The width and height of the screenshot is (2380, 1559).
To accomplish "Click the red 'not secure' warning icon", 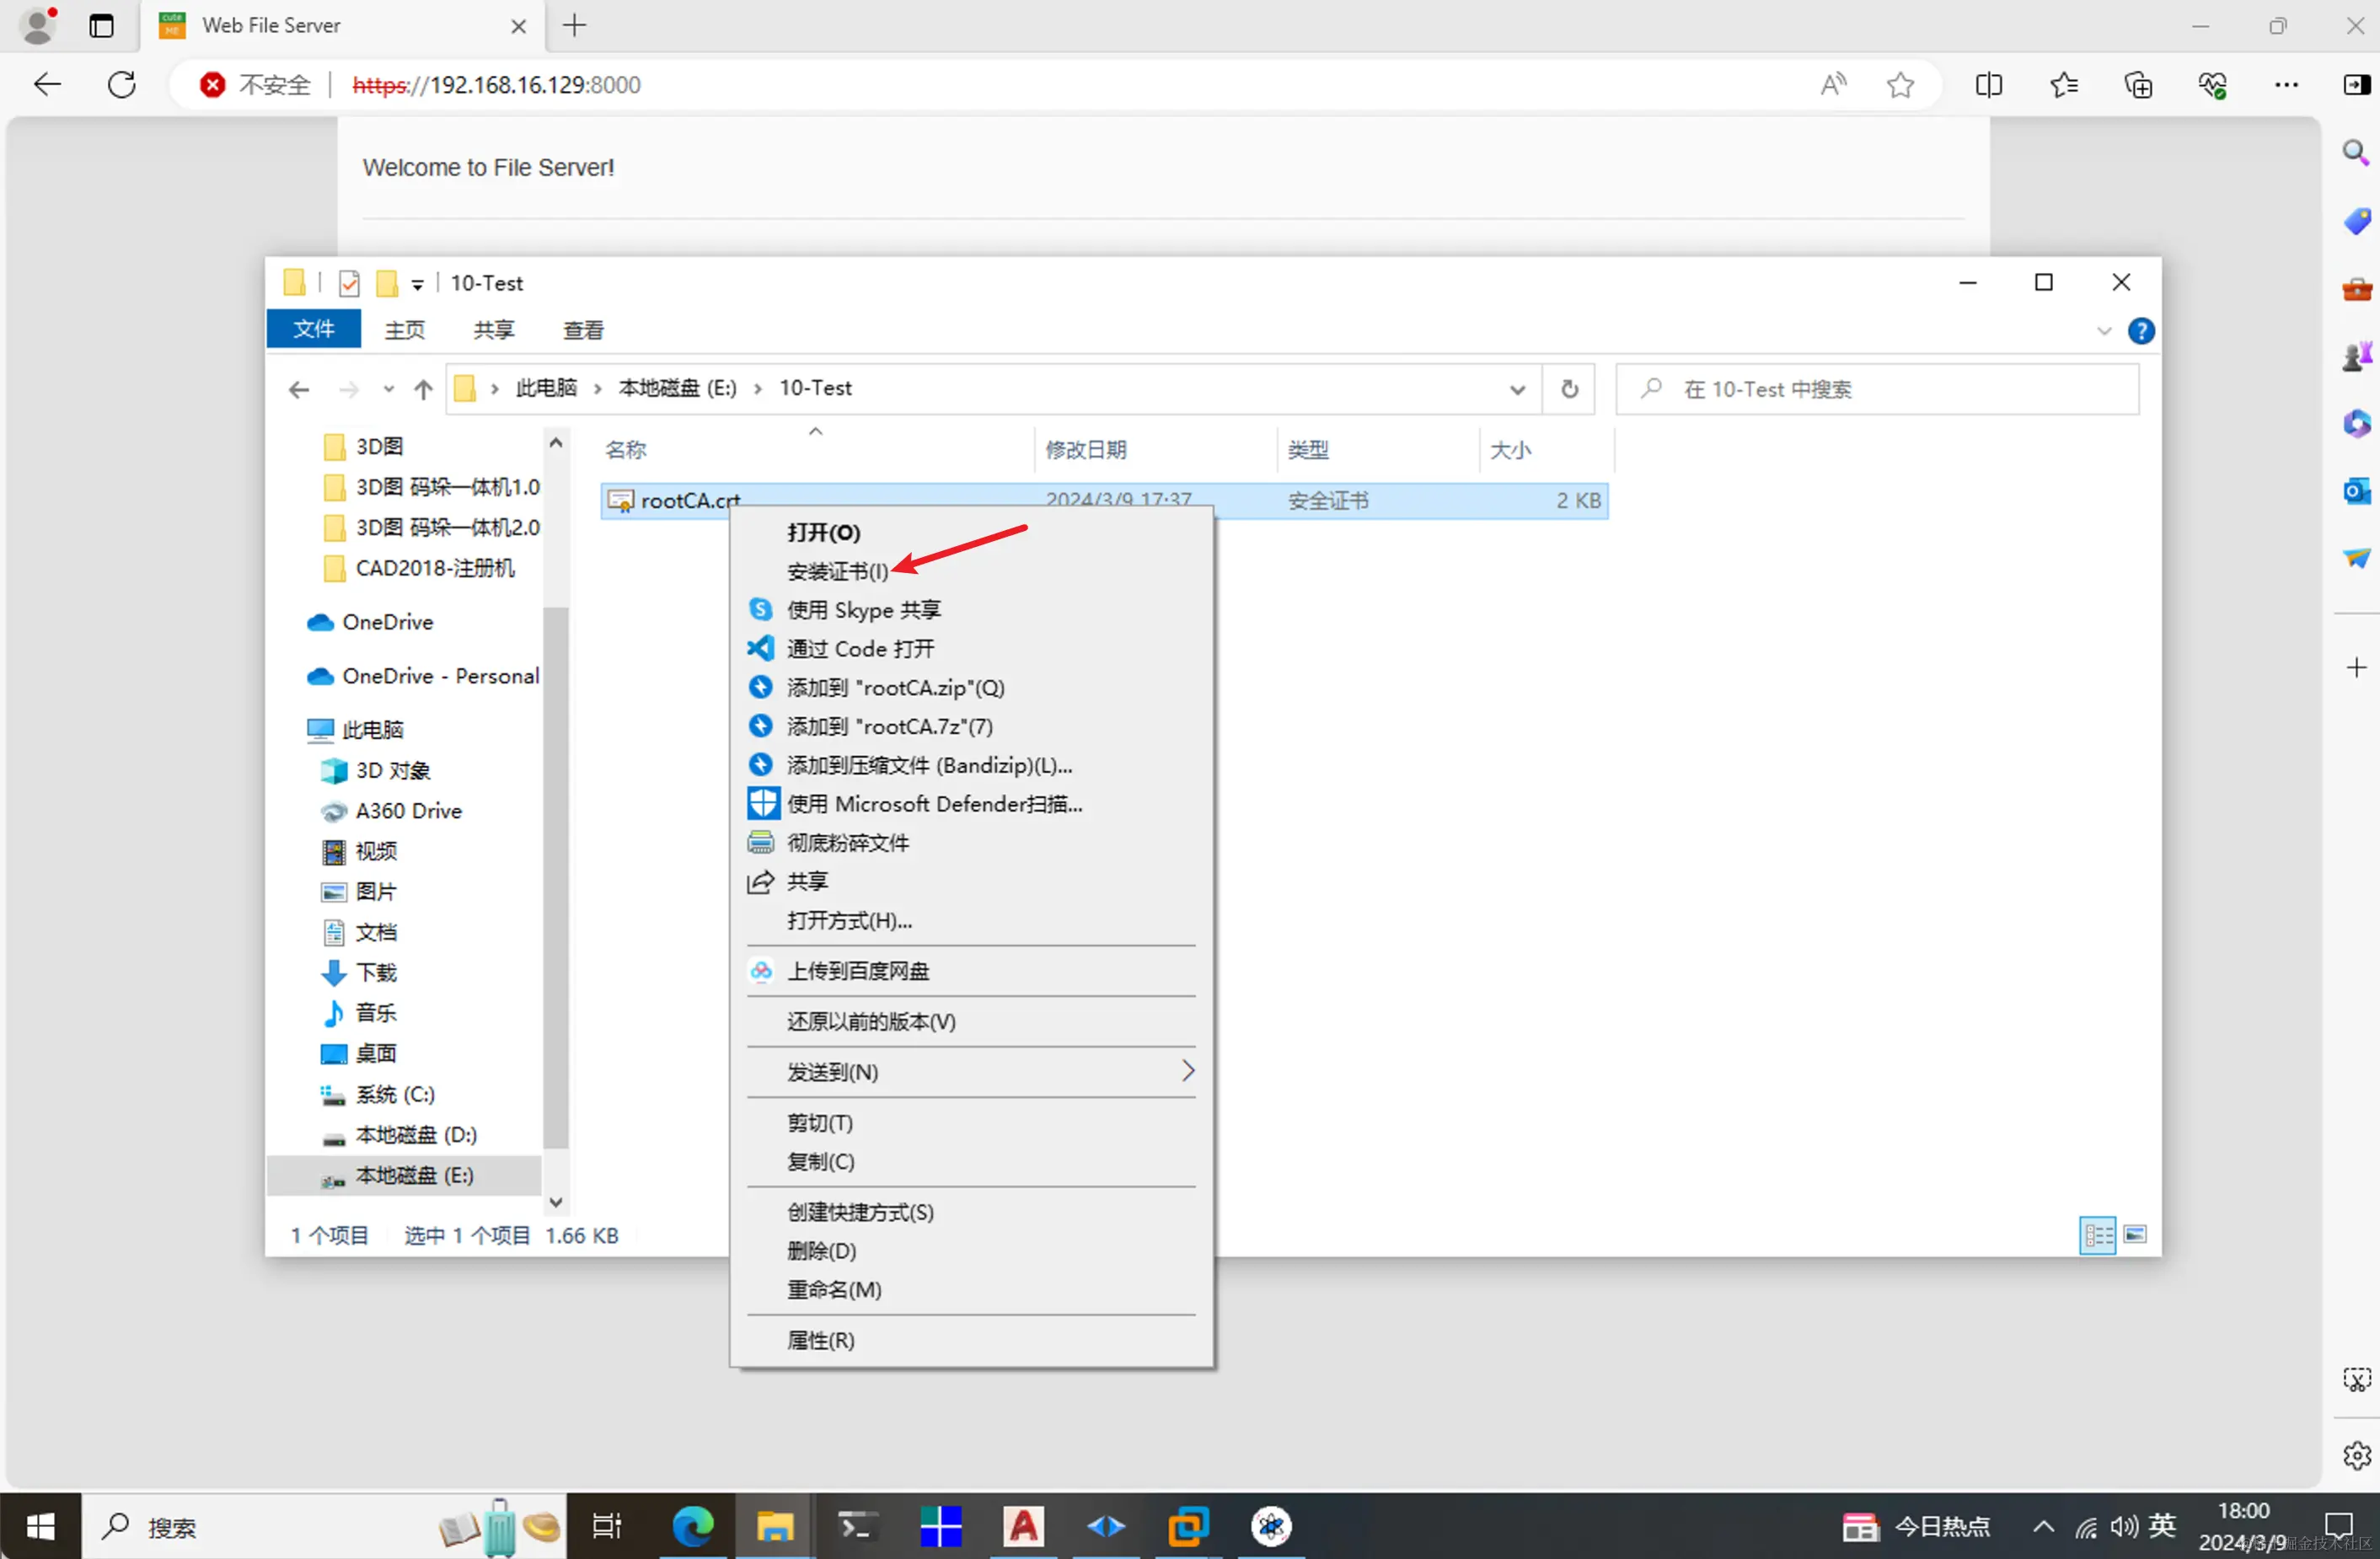I will pyautogui.click(x=212, y=85).
